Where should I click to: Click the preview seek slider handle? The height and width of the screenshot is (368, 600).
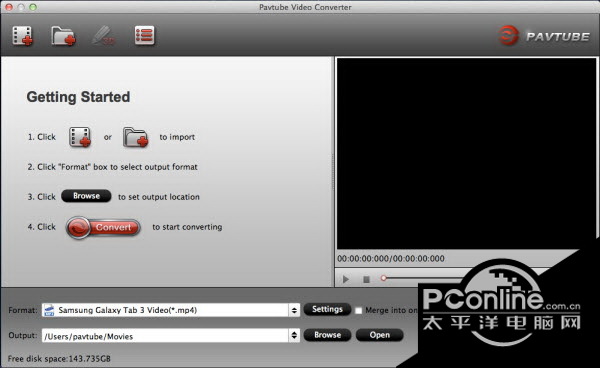383,278
